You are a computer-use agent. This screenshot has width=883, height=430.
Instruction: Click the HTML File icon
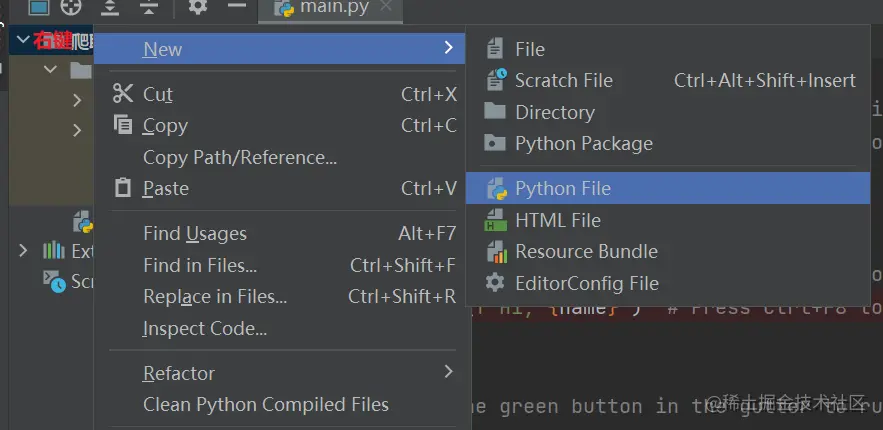(496, 220)
